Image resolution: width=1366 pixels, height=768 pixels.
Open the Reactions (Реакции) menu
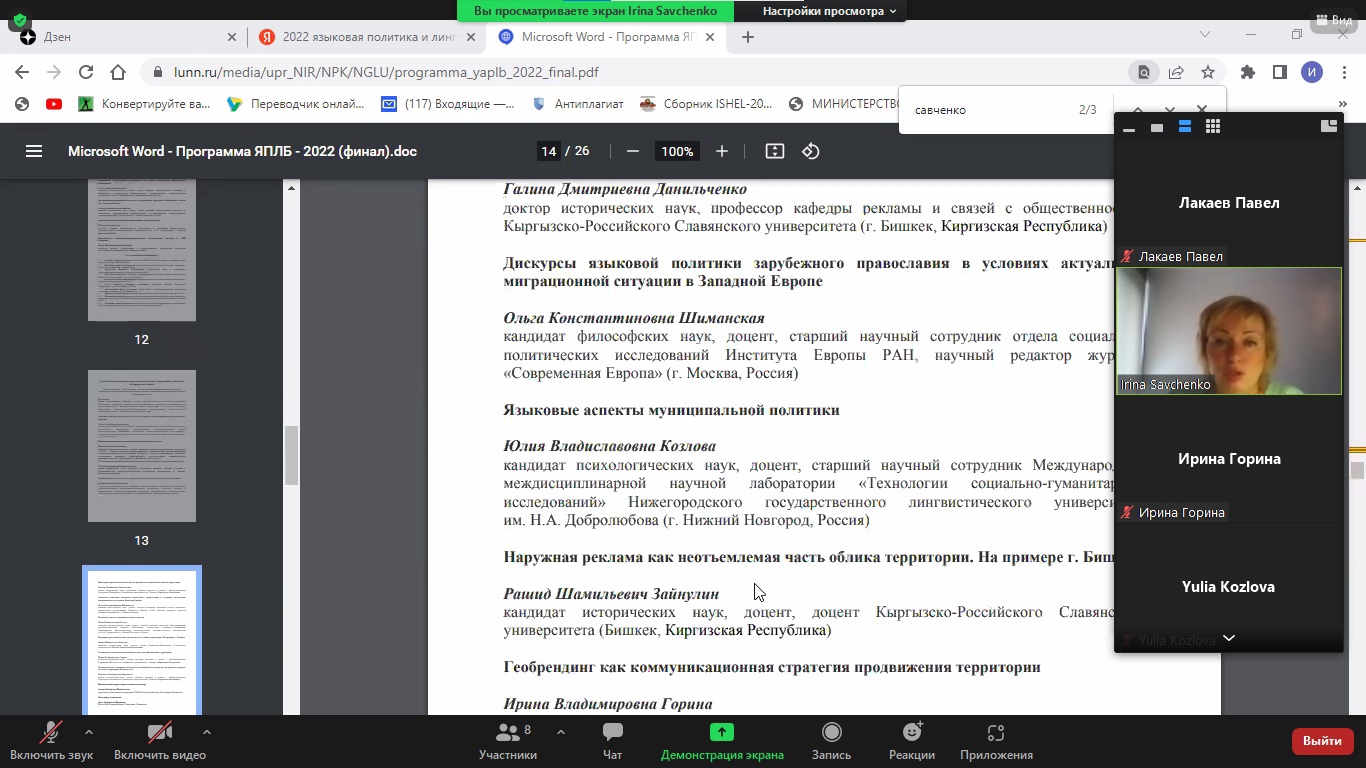911,740
